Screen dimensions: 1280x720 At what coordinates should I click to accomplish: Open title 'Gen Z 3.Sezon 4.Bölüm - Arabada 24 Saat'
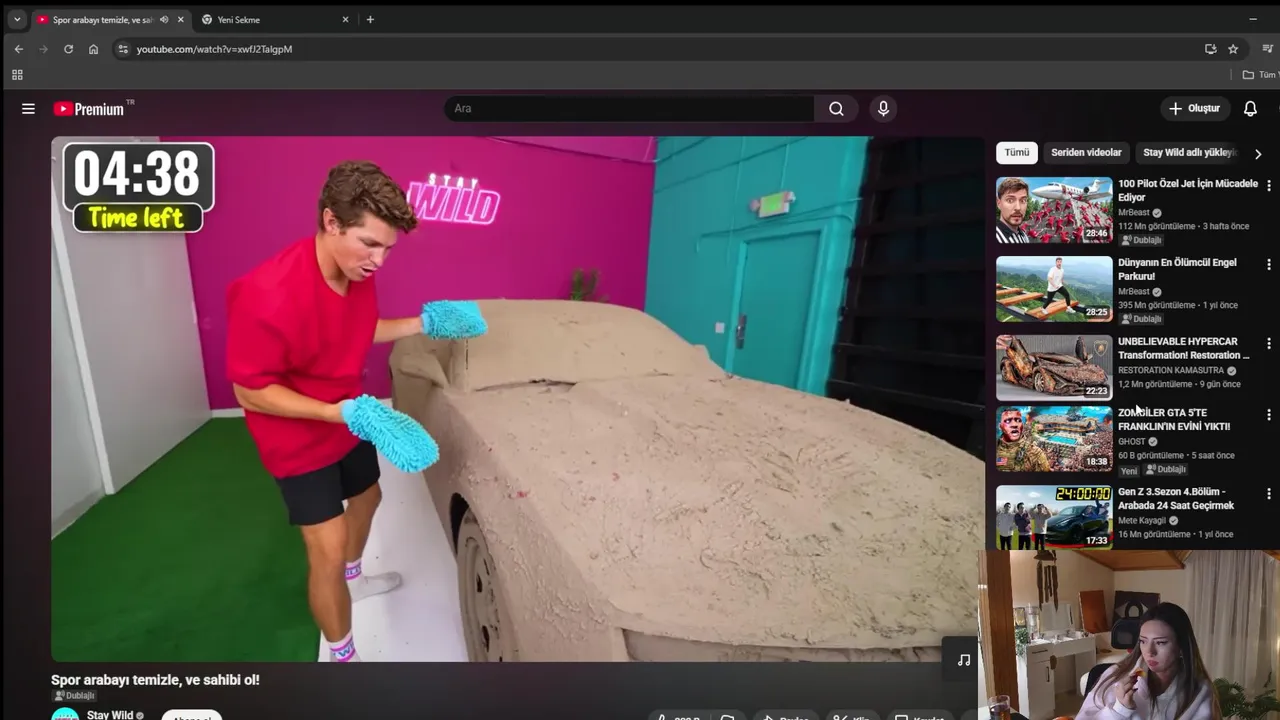pyautogui.click(x=1176, y=498)
